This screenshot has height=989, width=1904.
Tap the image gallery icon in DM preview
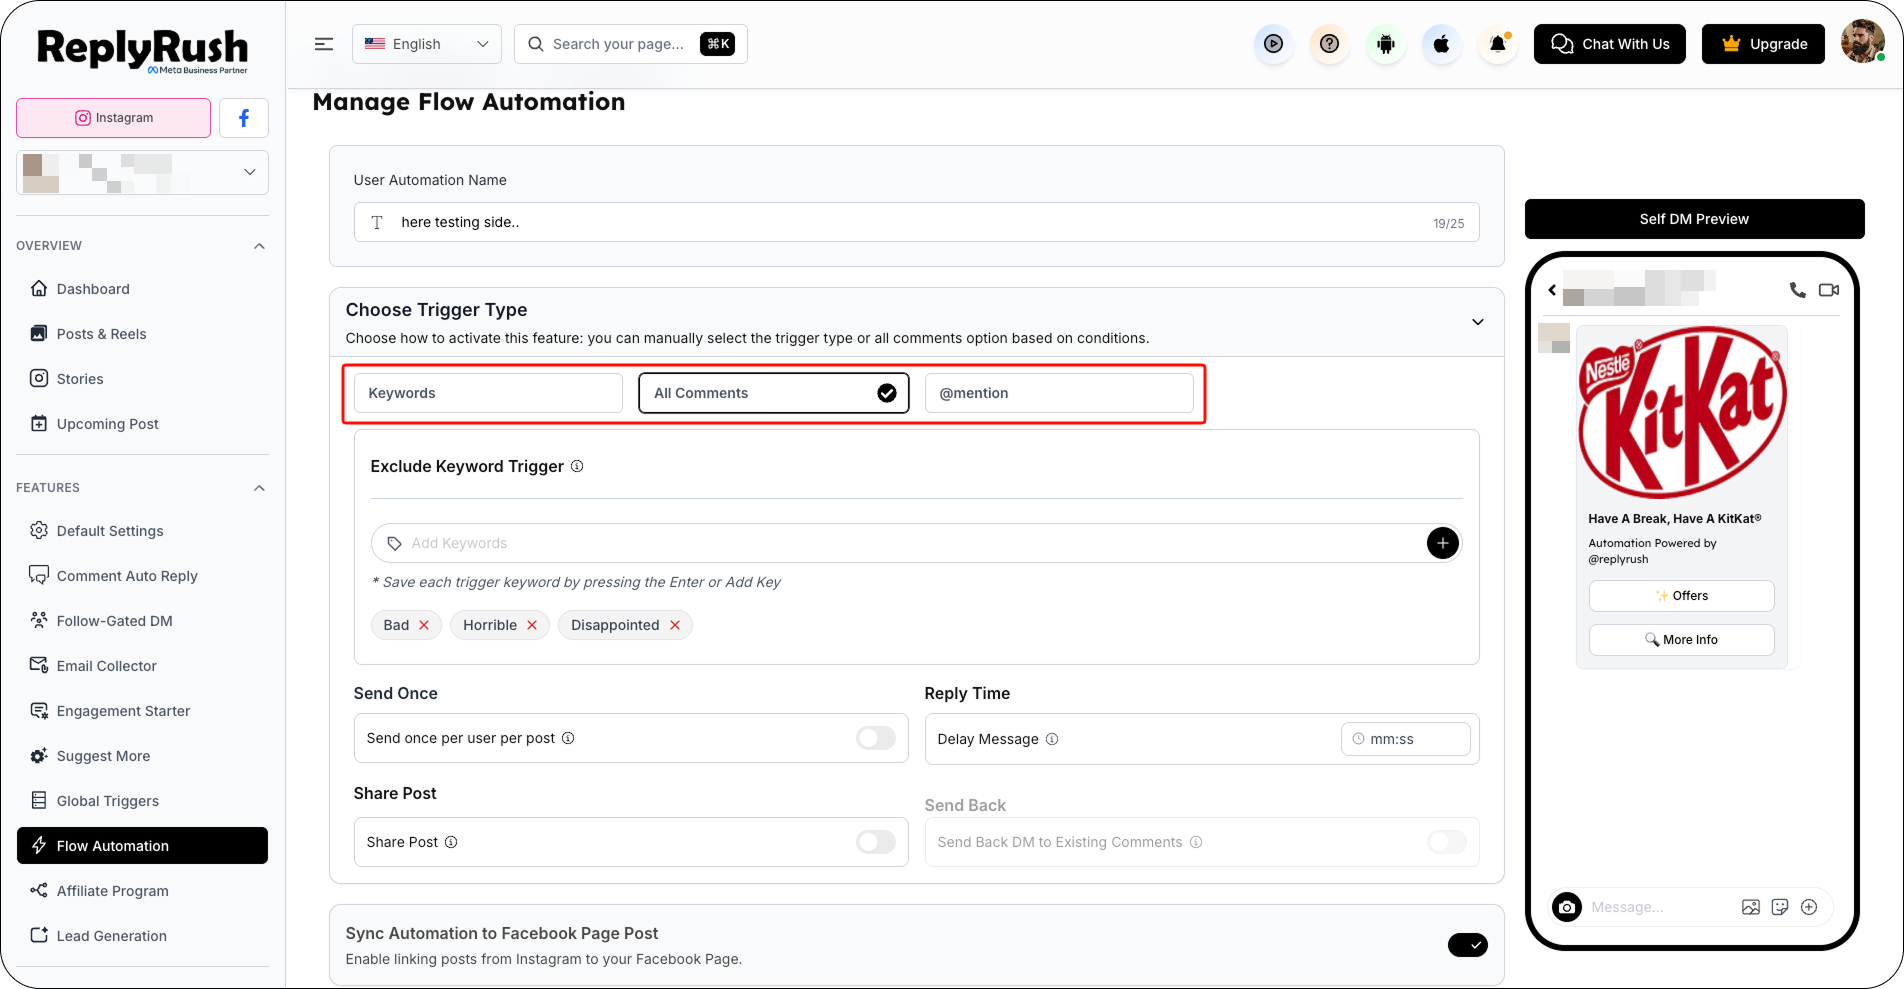click(x=1751, y=907)
